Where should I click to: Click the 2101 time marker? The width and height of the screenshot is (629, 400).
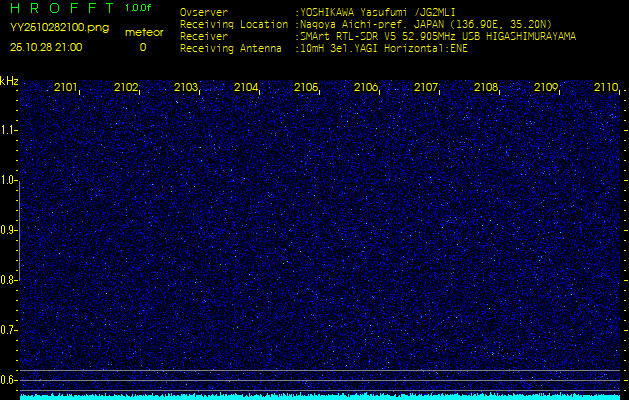click(x=66, y=88)
